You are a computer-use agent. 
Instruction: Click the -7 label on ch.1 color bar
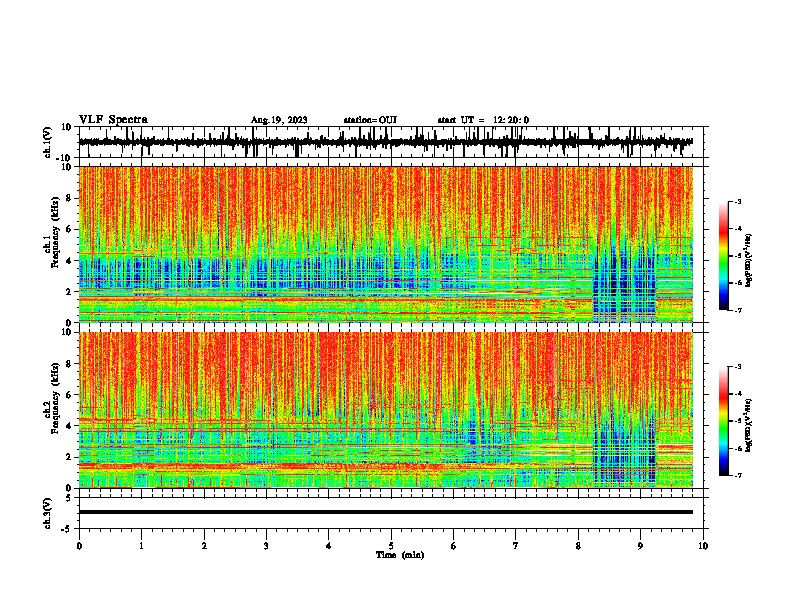[738, 310]
